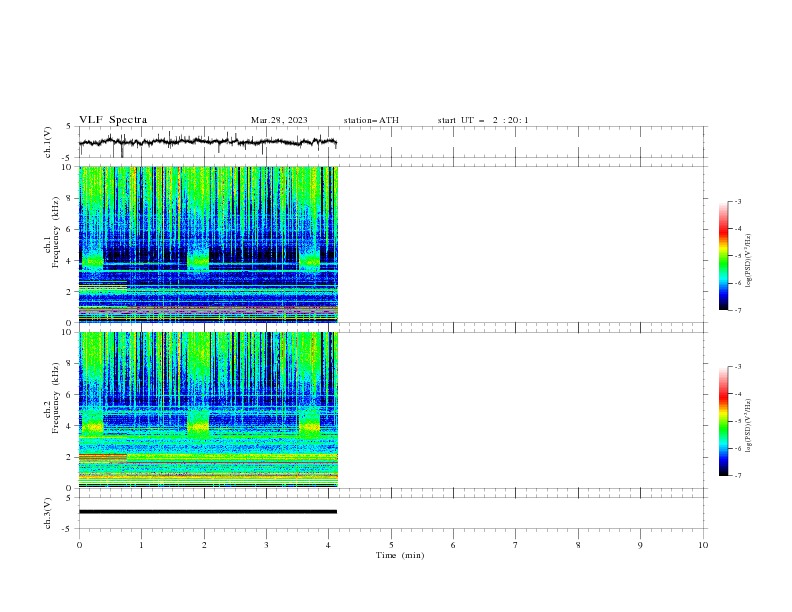Click the "2" kHz tick of ch.1 spectrogram
Screen dimensions: 792x612
[x=70, y=292]
